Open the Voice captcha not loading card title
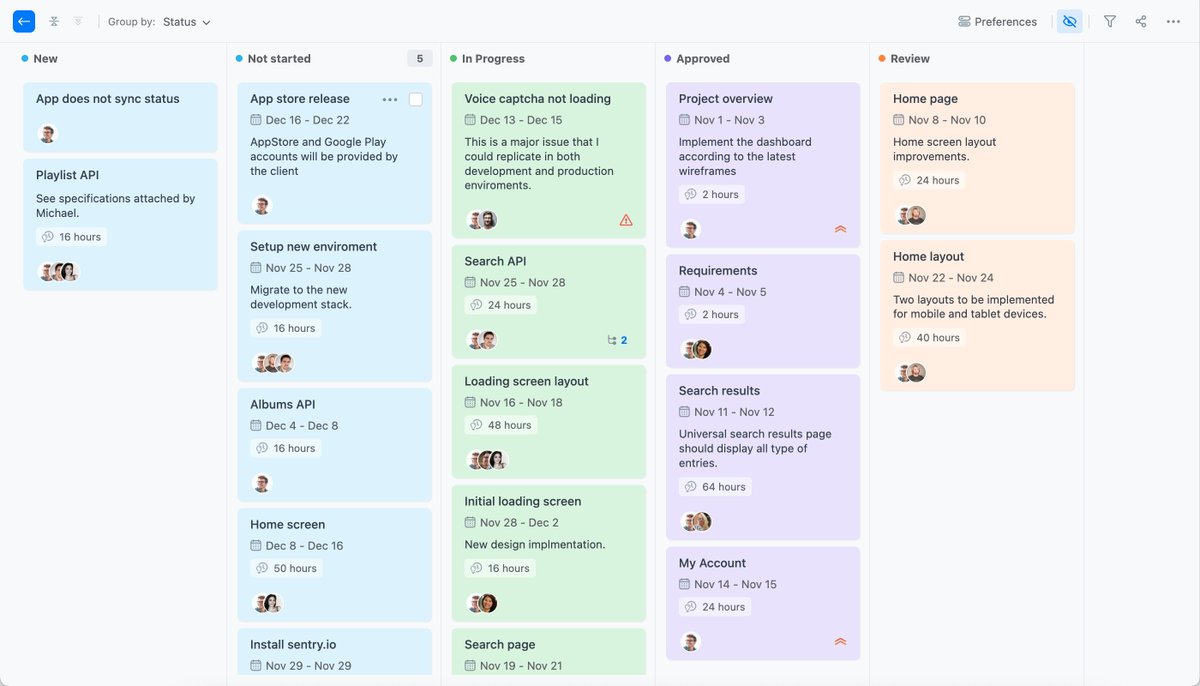The image size is (1200, 686). click(x=537, y=99)
